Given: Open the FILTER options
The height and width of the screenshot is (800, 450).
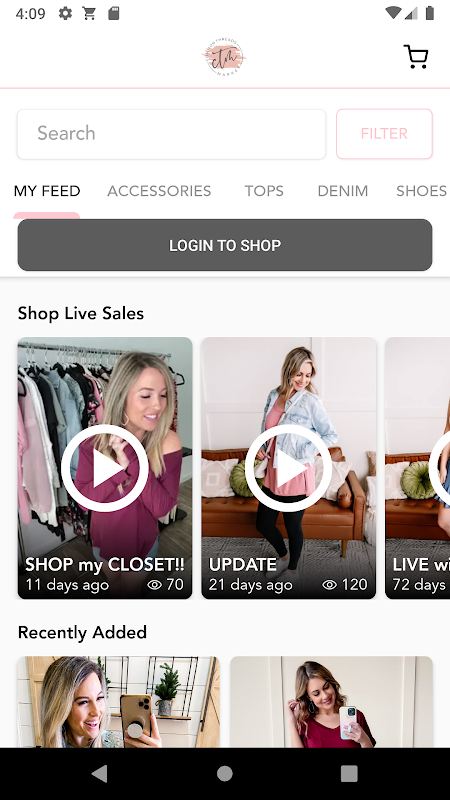Looking at the screenshot, I should coord(384,134).
